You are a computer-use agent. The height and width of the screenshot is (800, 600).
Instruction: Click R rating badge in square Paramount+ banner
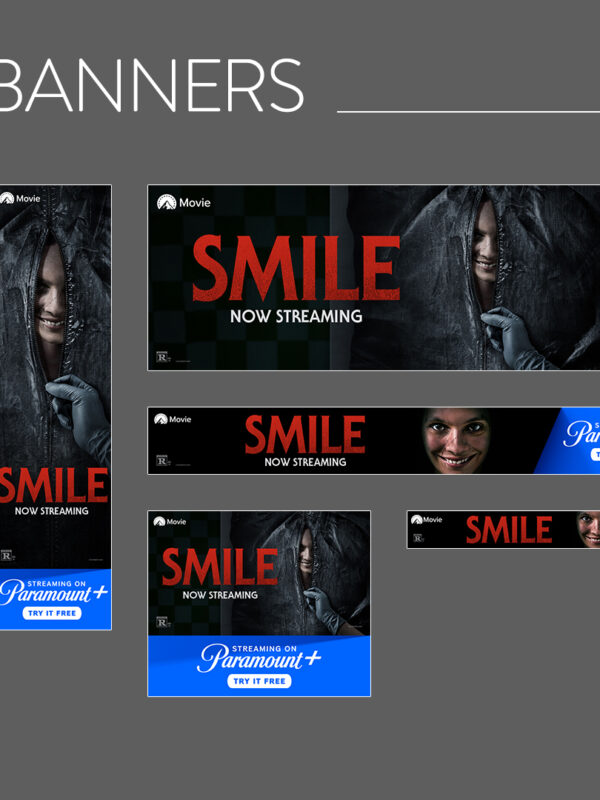click(x=162, y=622)
